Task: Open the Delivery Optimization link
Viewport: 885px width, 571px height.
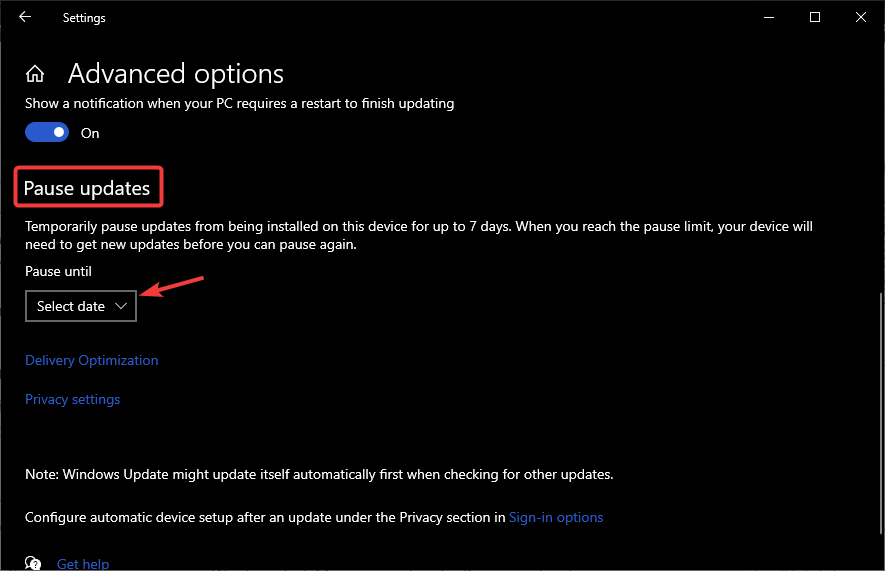Action: point(92,360)
